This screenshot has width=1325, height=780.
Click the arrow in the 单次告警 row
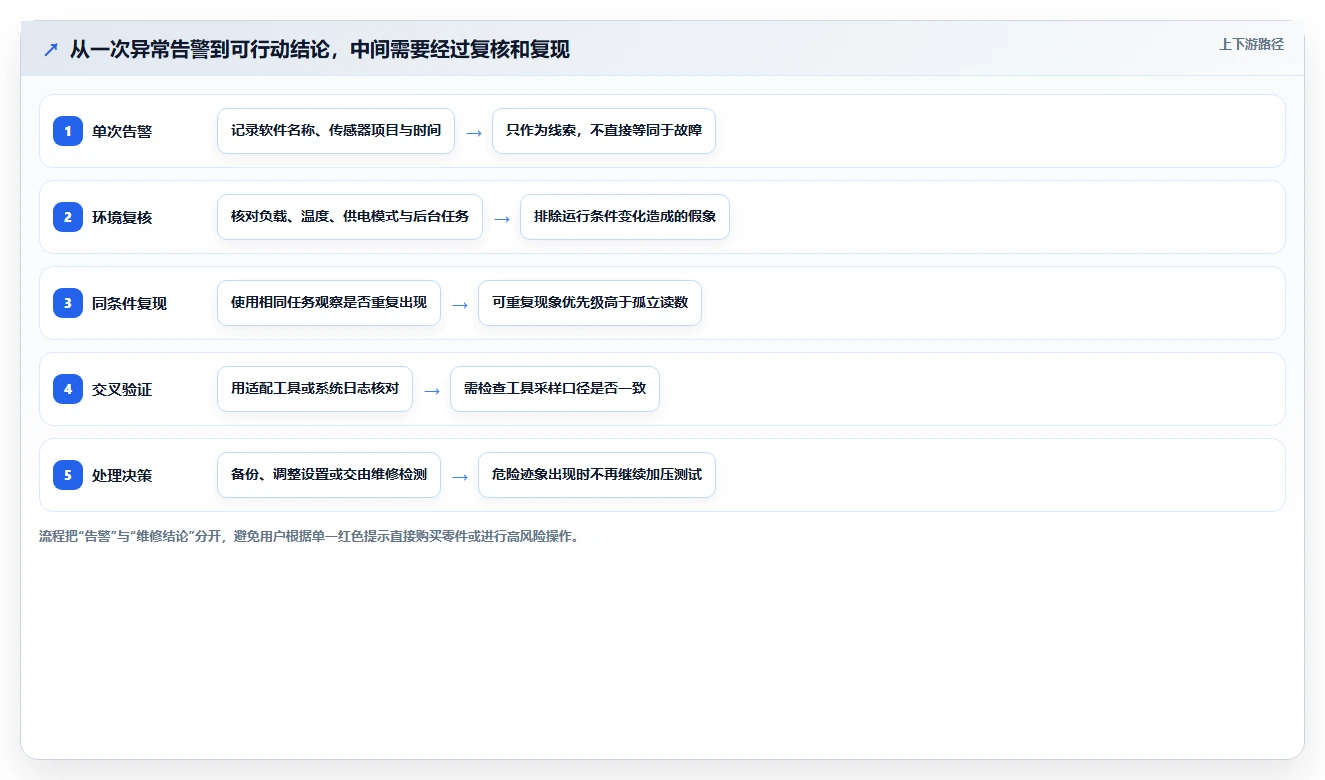click(474, 132)
